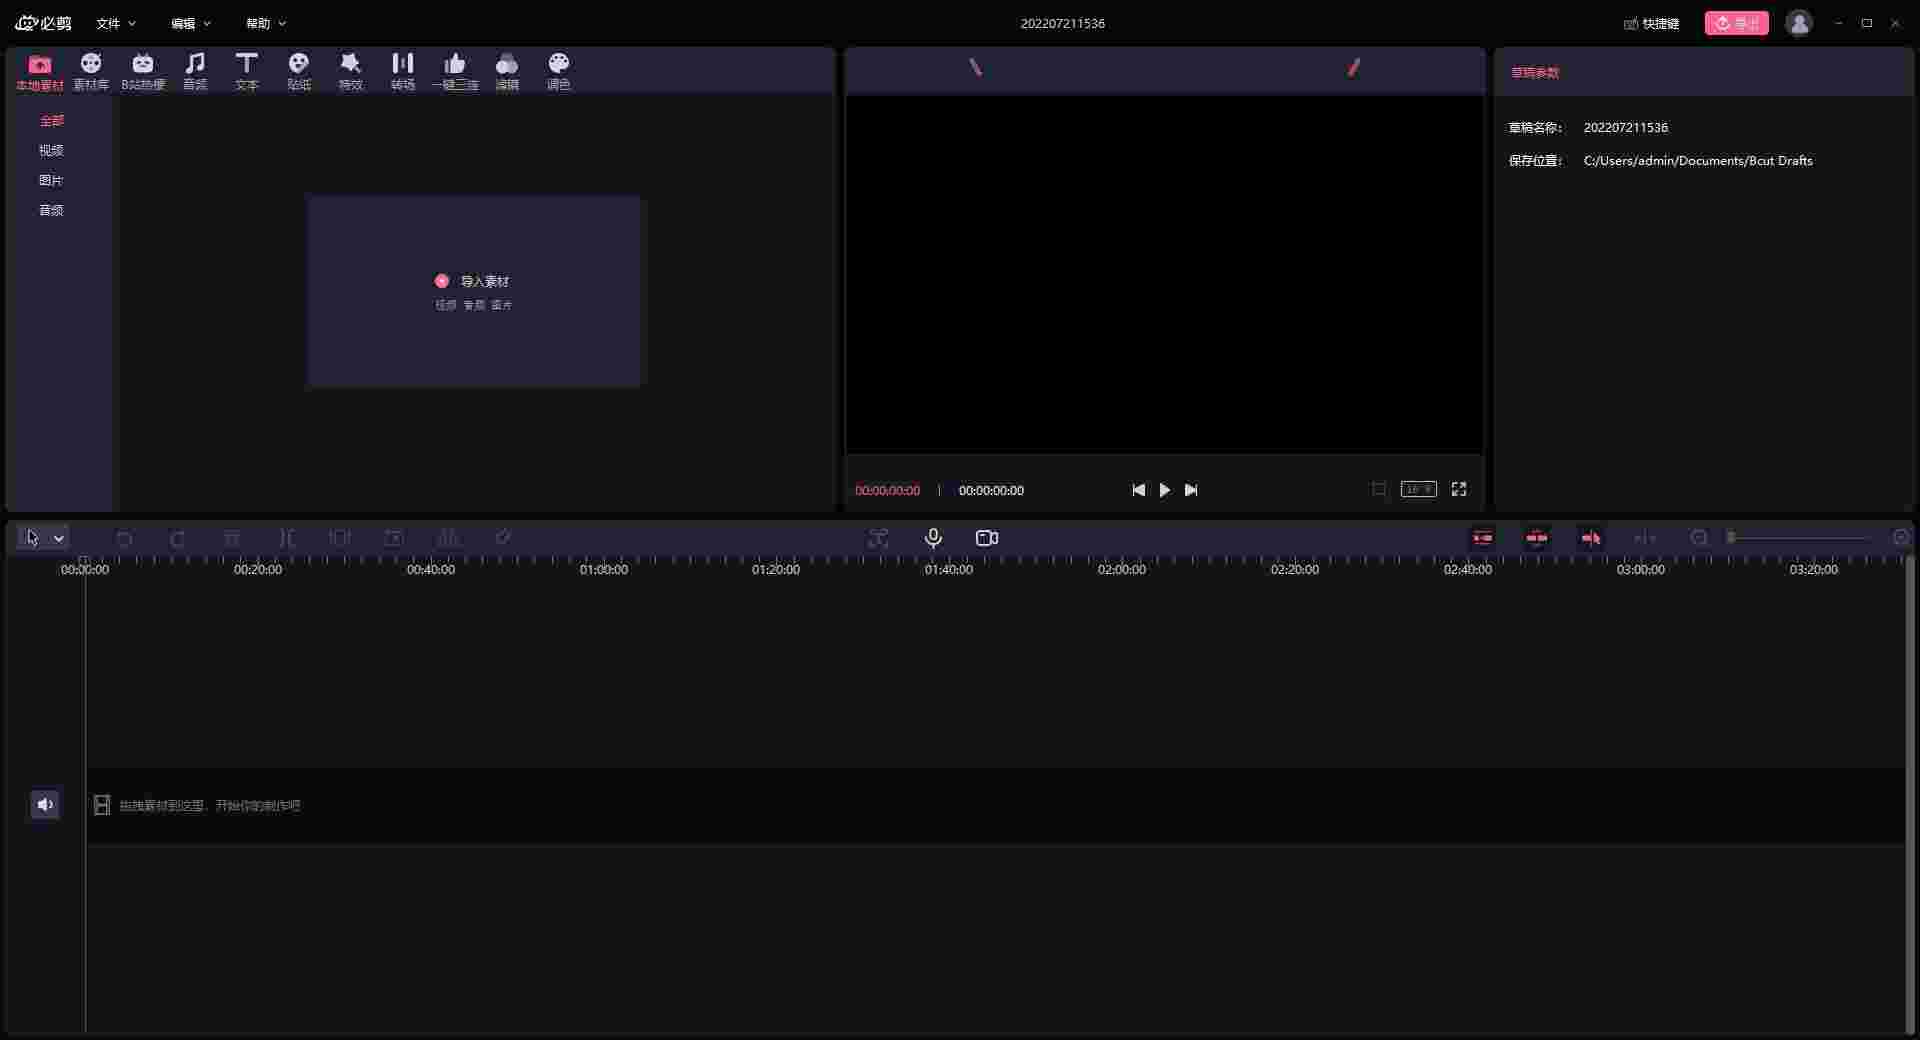Adjust the timeline zoom slider
Image resolution: width=1920 pixels, height=1040 pixels.
pyautogui.click(x=1799, y=538)
